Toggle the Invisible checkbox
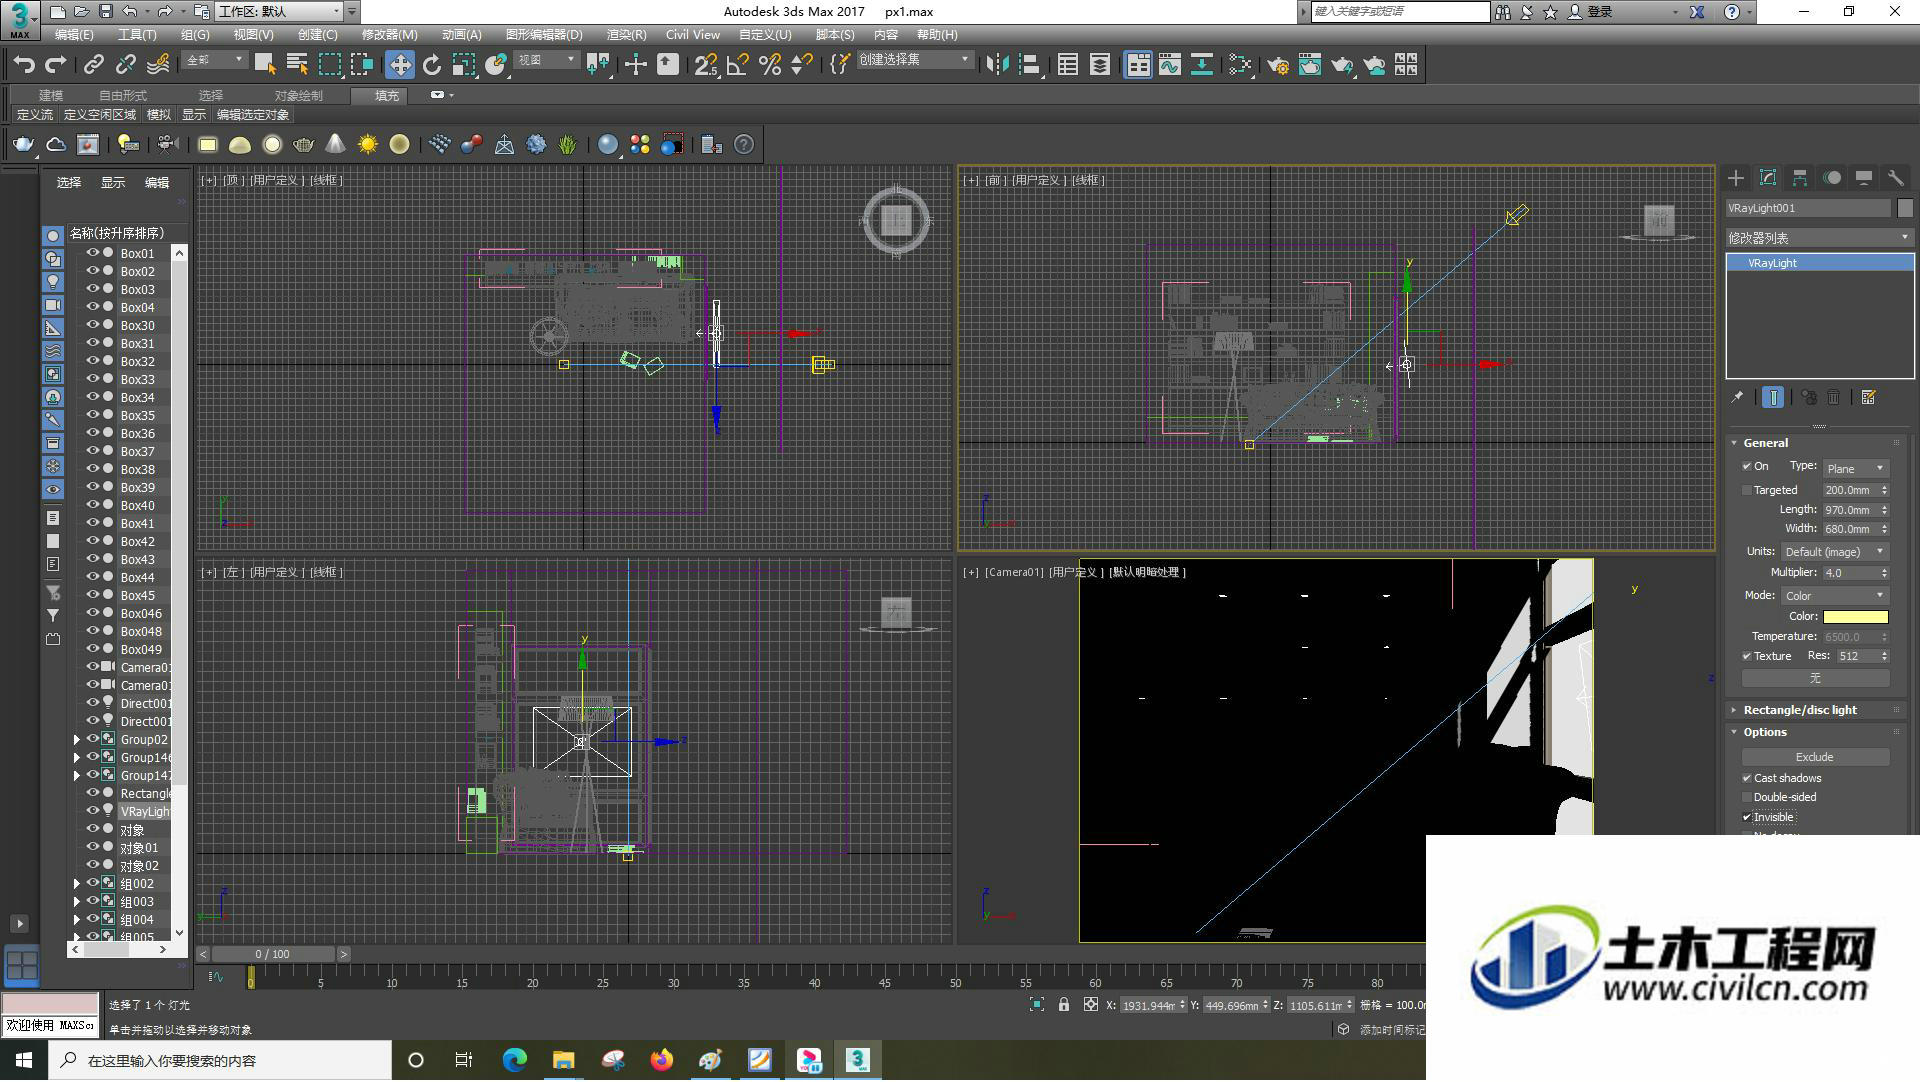Screen dimensions: 1920x1082 tap(1747, 818)
